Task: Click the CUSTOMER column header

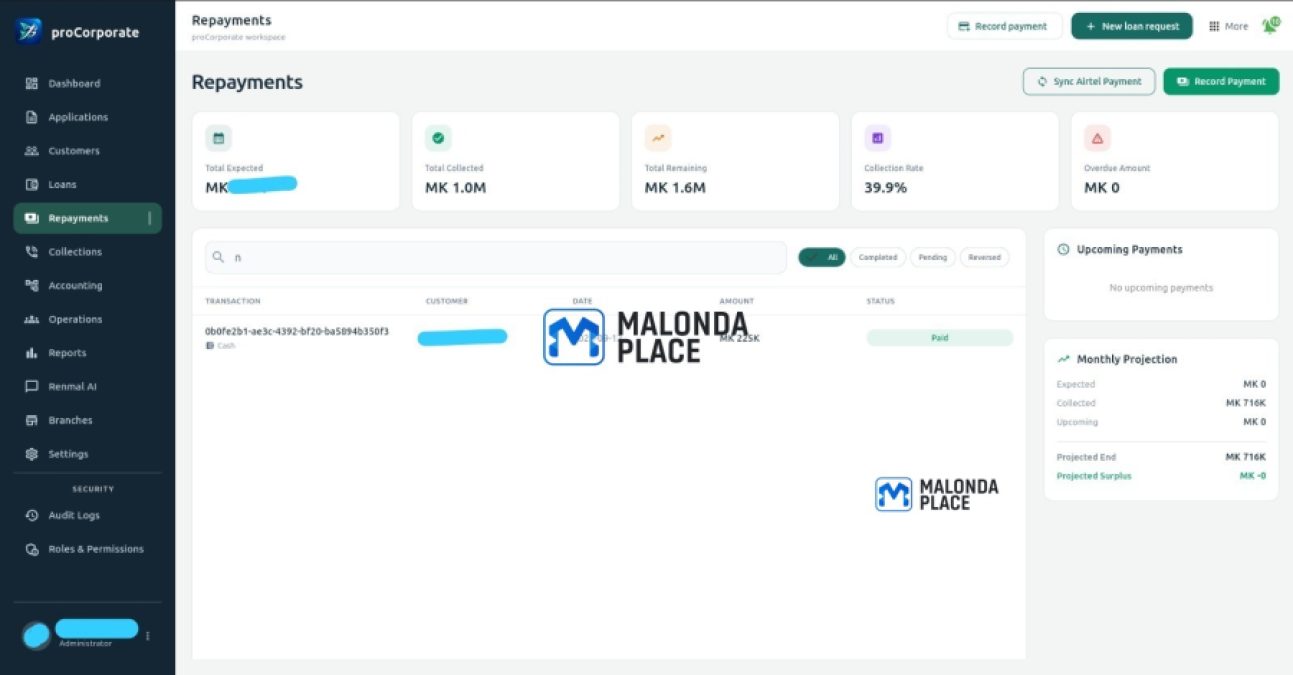Action: pyautogui.click(x=447, y=301)
